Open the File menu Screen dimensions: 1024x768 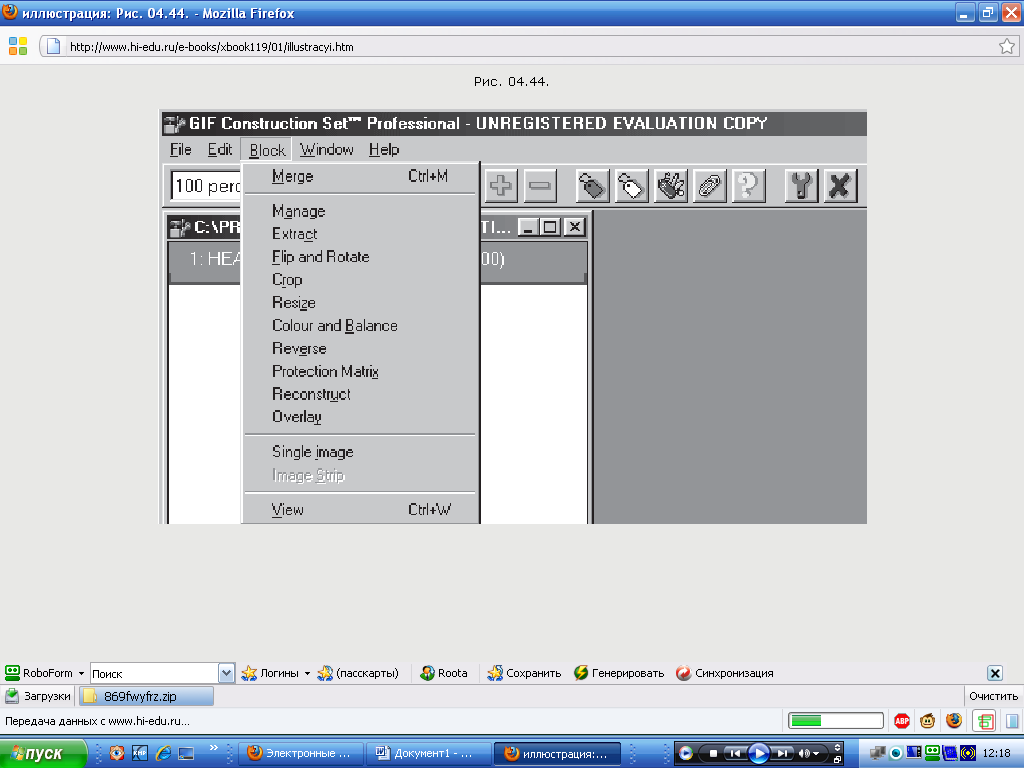point(180,150)
